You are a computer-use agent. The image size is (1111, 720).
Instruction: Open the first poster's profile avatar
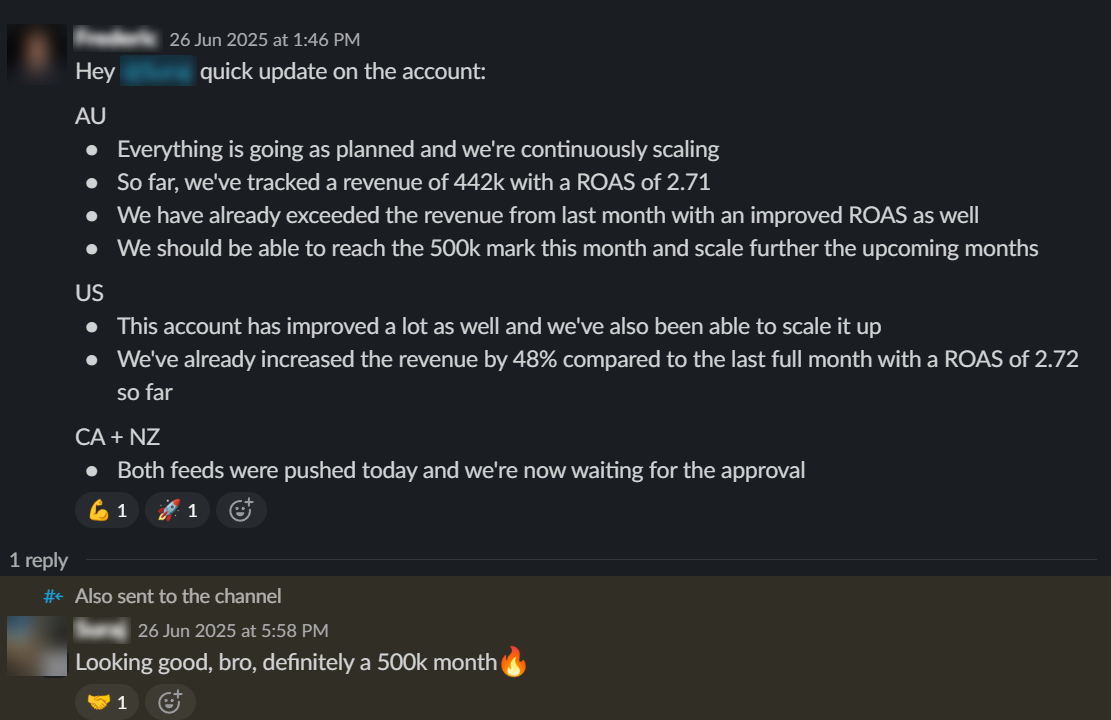(x=36, y=55)
